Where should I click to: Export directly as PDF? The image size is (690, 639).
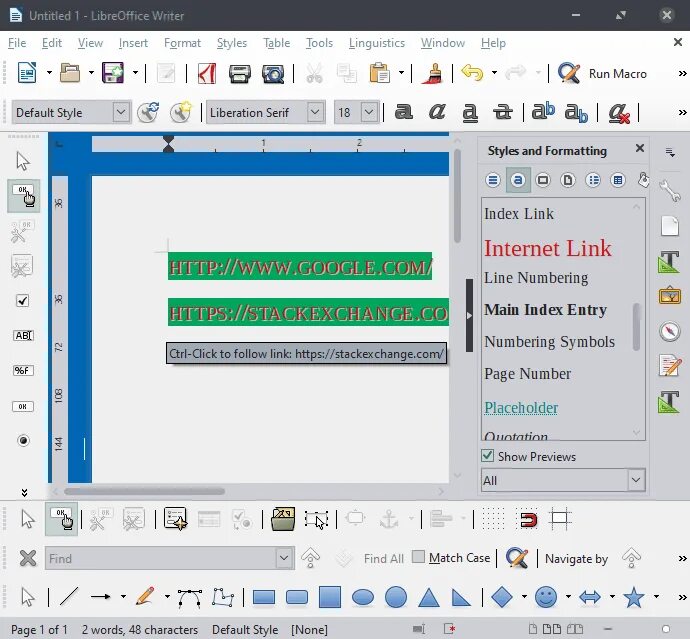pos(207,73)
